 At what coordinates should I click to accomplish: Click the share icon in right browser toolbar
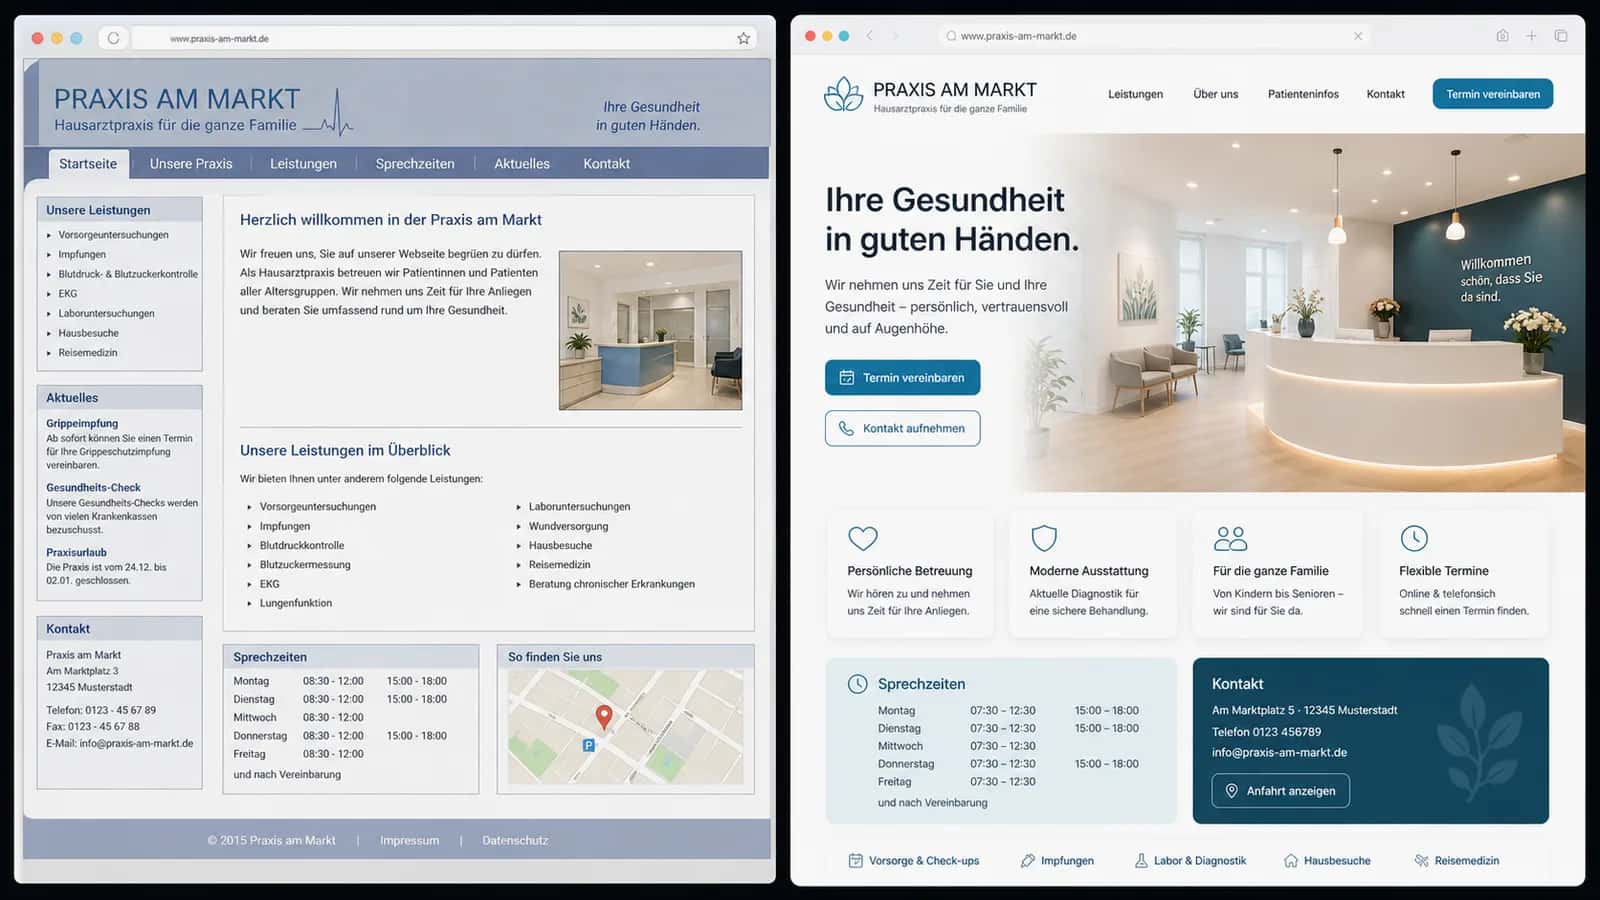(1502, 36)
